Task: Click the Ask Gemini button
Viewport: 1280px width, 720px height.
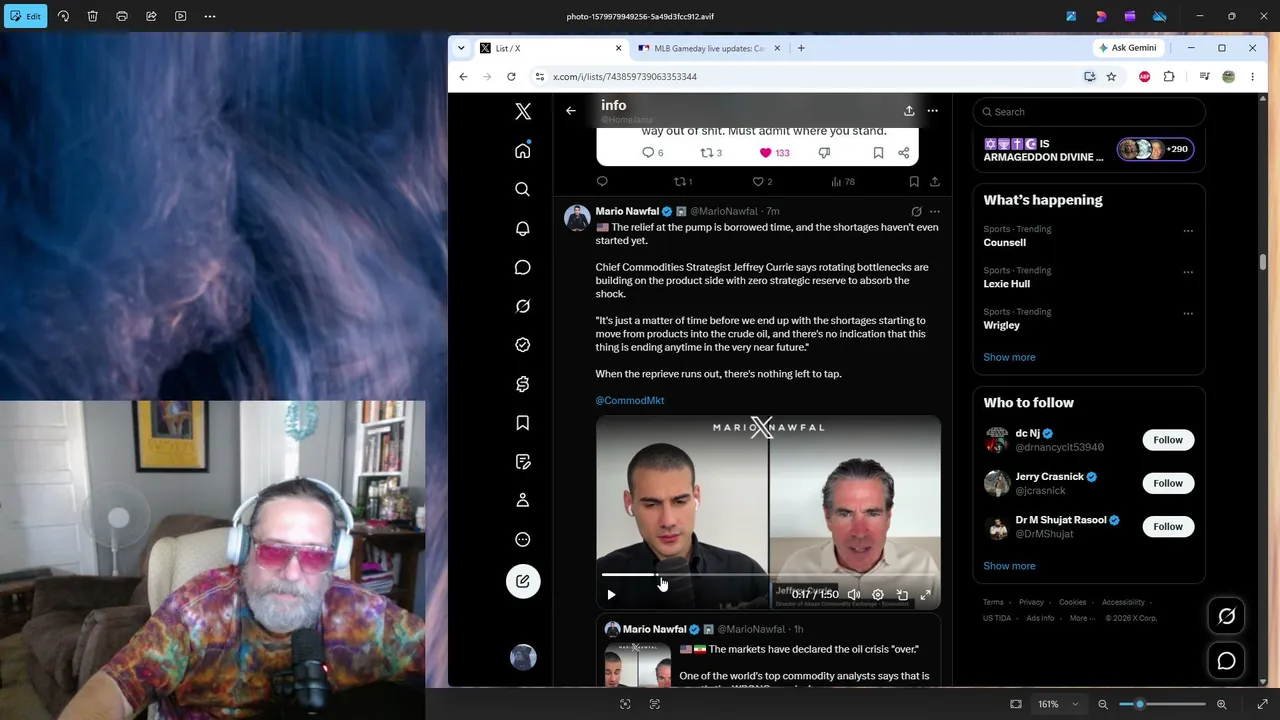Action: [1128, 48]
